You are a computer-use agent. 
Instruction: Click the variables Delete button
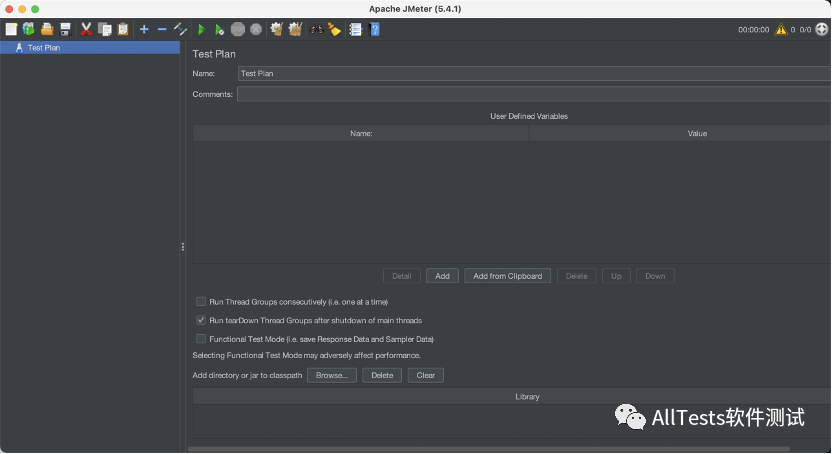(x=577, y=276)
